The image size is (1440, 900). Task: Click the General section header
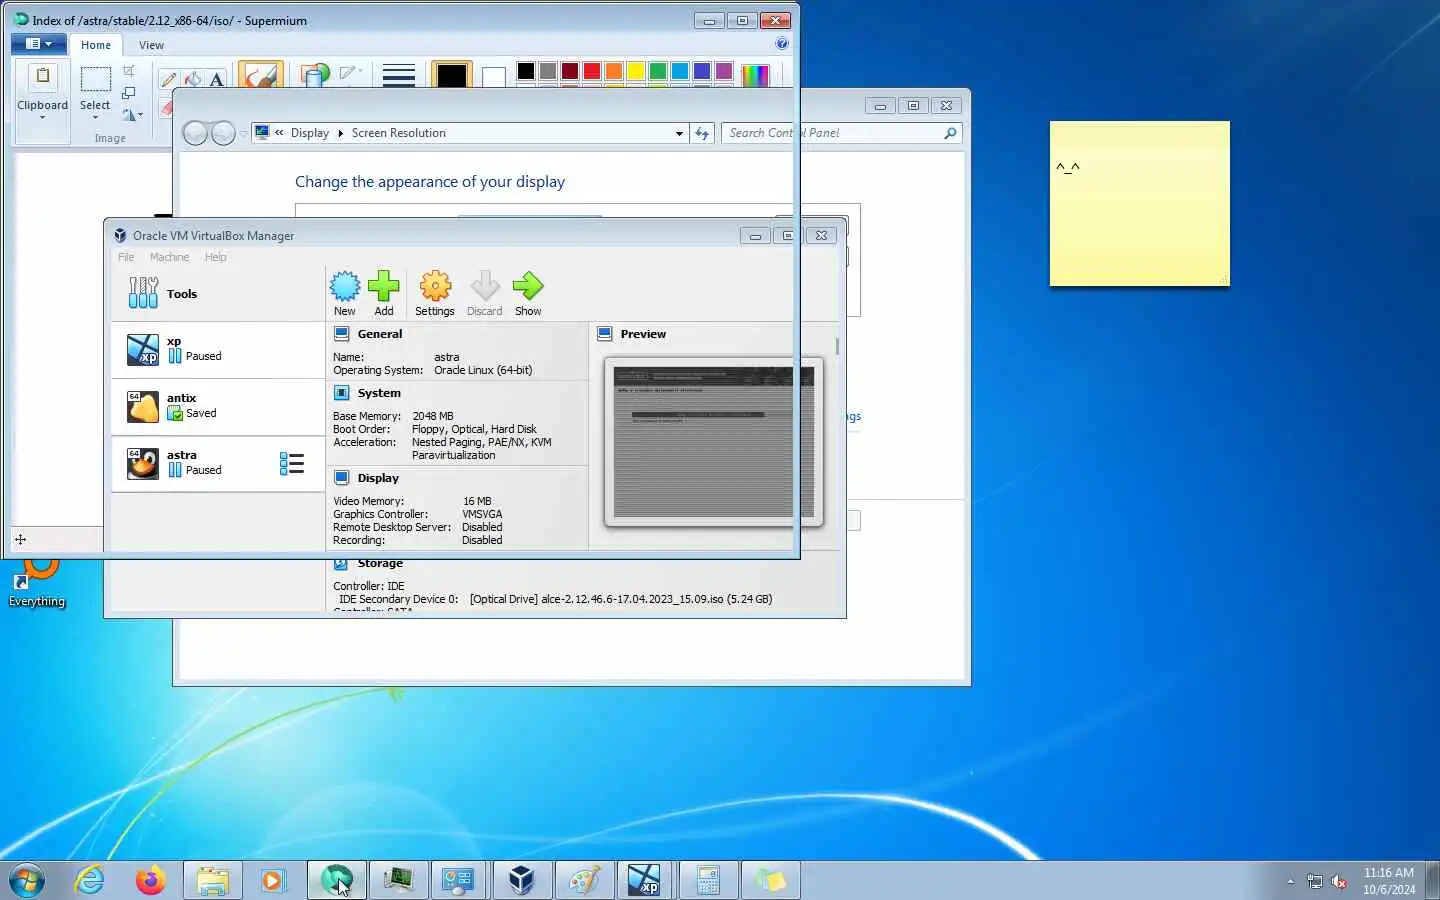pos(379,334)
